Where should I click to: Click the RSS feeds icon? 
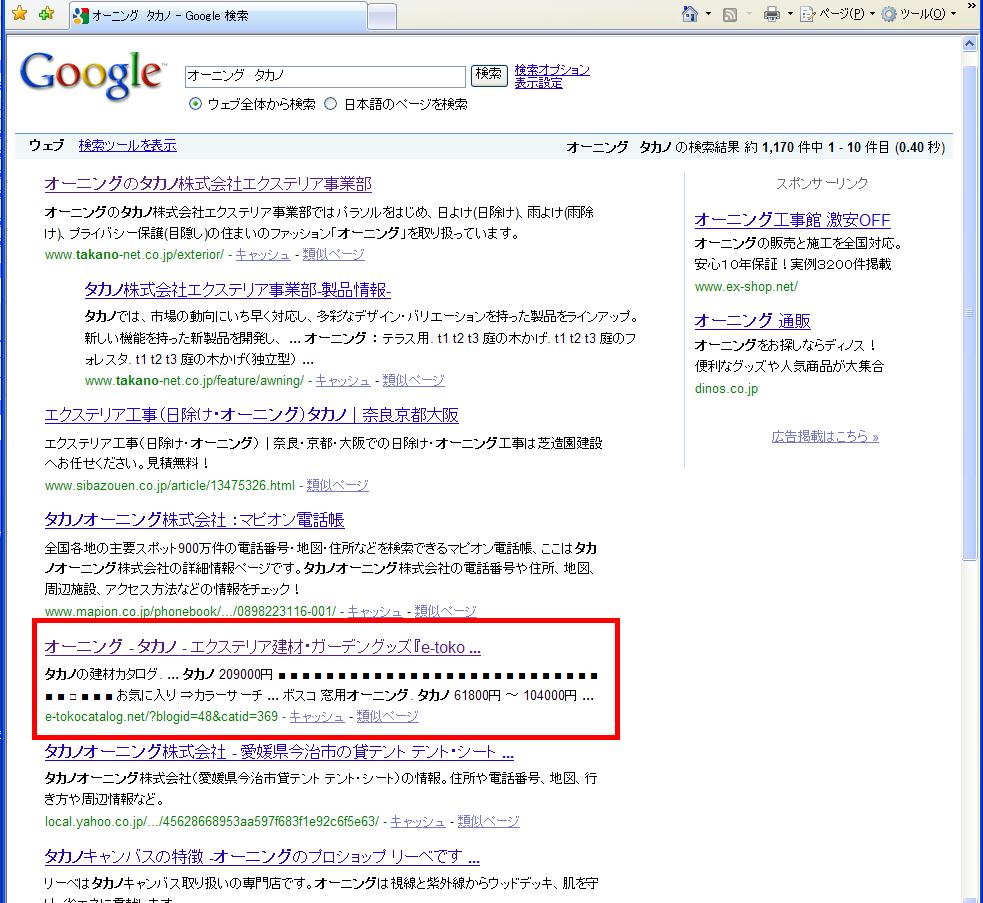pyautogui.click(x=731, y=14)
